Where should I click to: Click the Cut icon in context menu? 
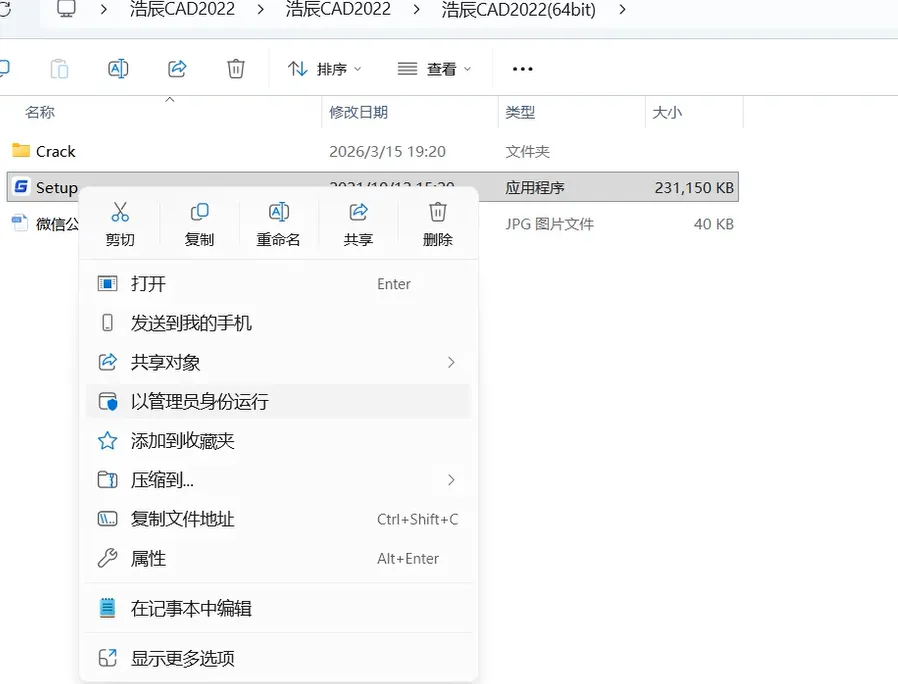[120, 213]
